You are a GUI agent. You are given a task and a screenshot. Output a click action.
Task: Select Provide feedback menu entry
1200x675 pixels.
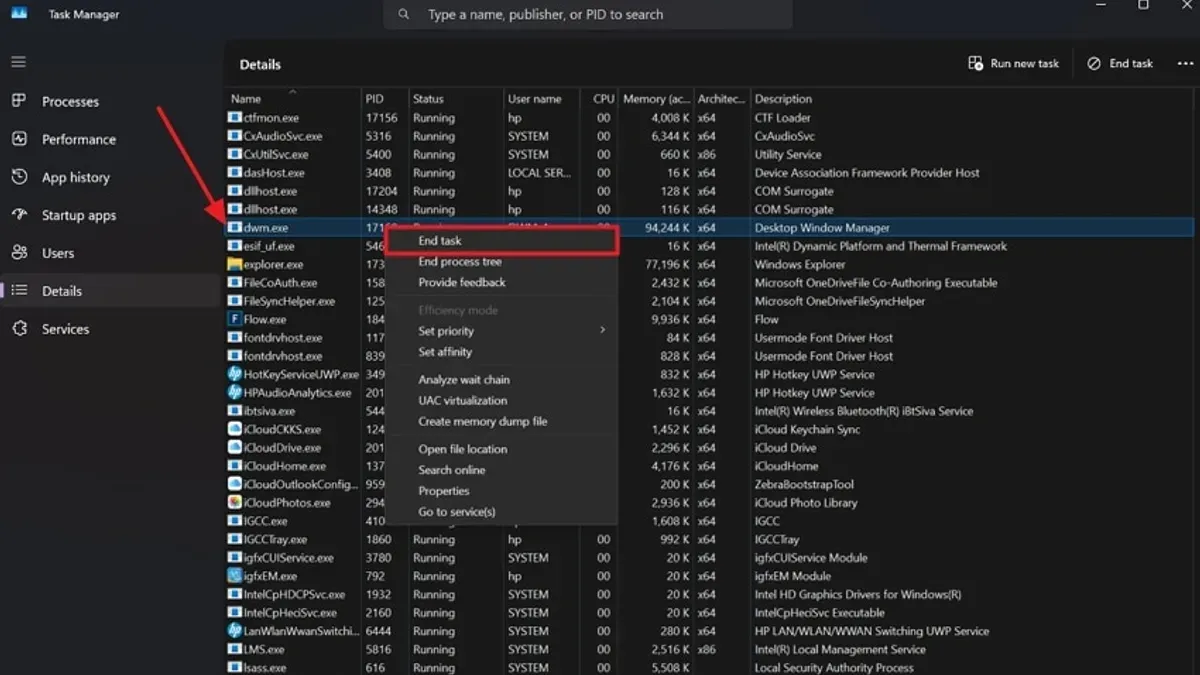tap(502, 283)
